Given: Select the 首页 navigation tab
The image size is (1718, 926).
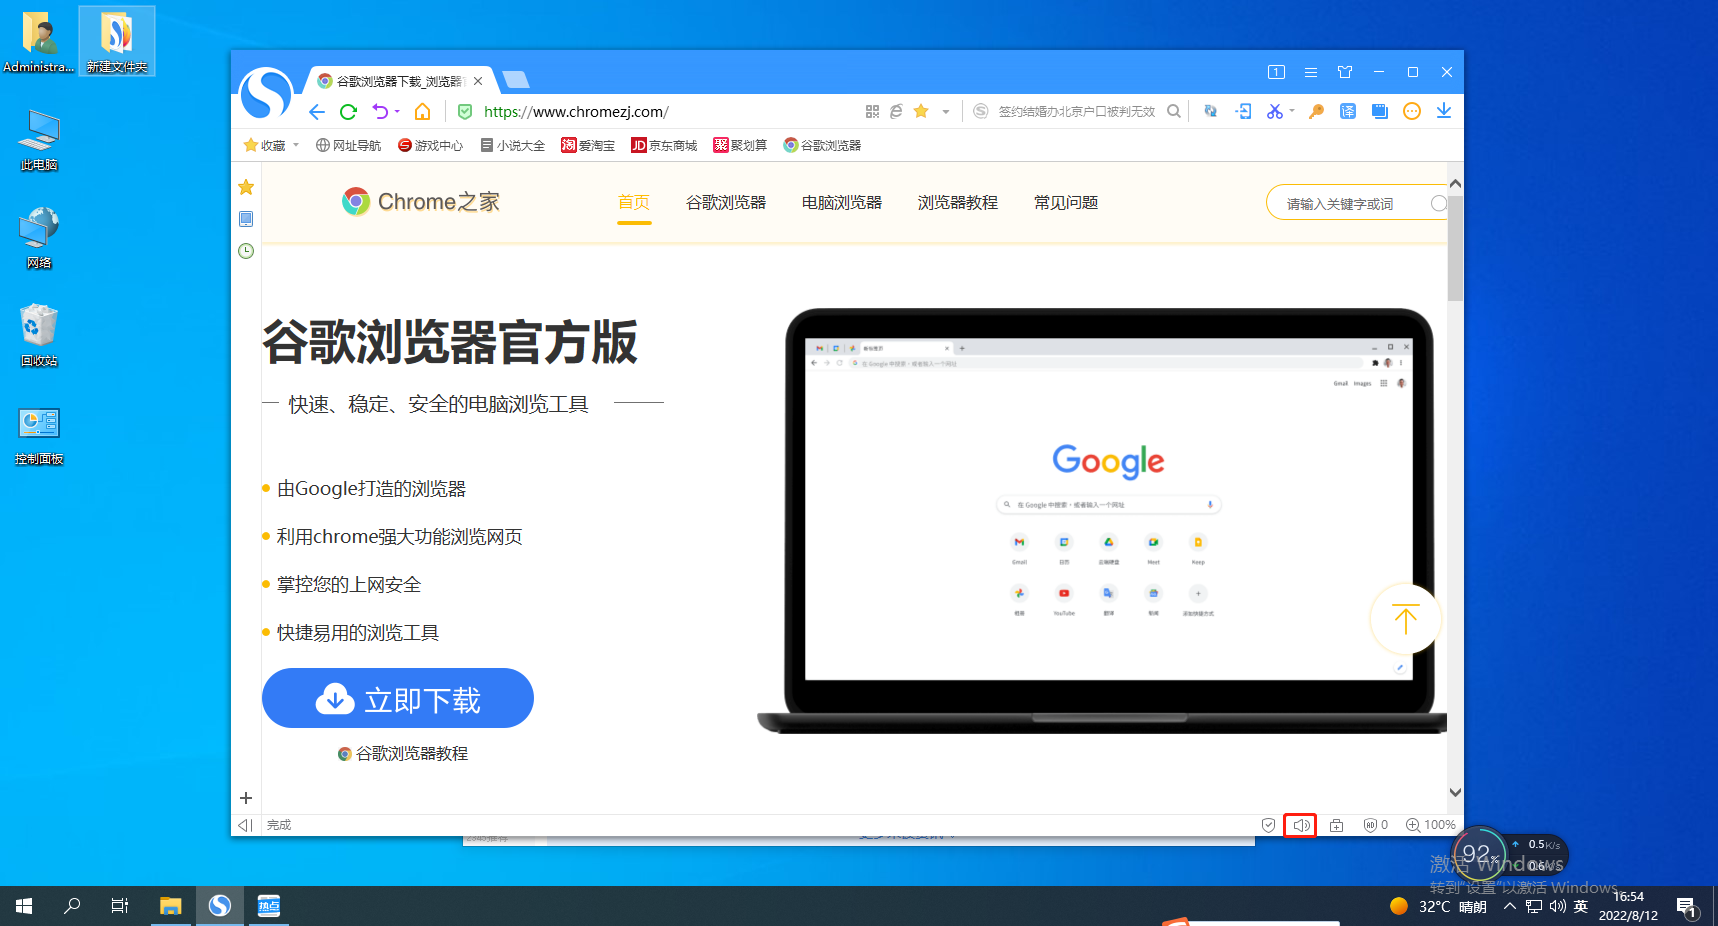Looking at the screenshot, I should [x=634, y=203].
